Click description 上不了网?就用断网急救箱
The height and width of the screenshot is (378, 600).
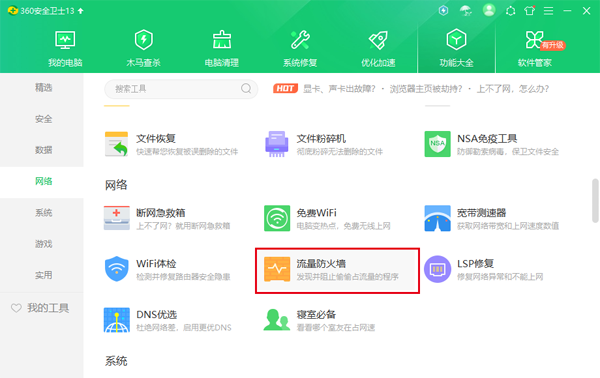click(x=183, y=226)
